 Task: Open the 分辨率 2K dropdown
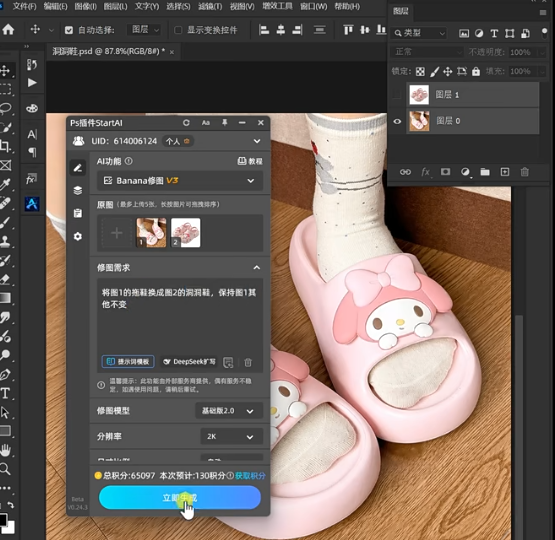point(231,436)
